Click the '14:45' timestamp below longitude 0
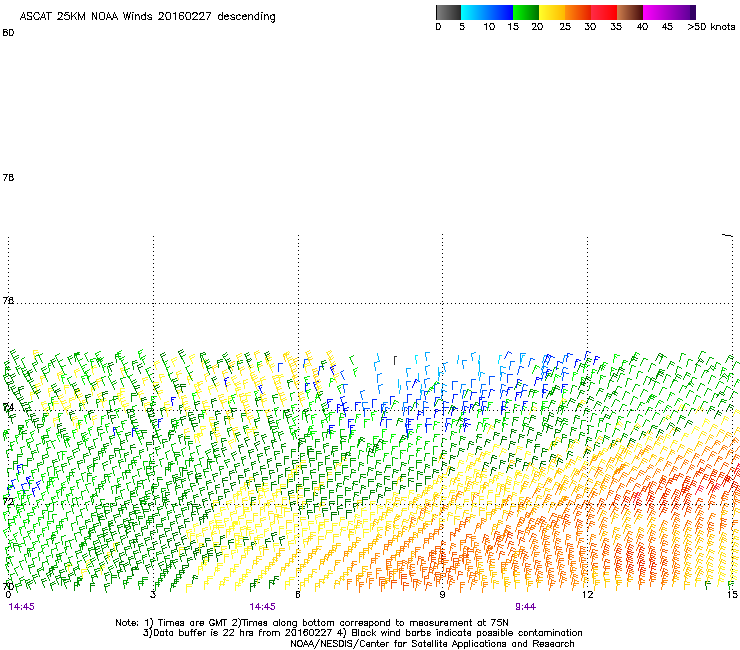Image resolution: width=740 pixels, height=650 pixels. click(x=21, y=607)
